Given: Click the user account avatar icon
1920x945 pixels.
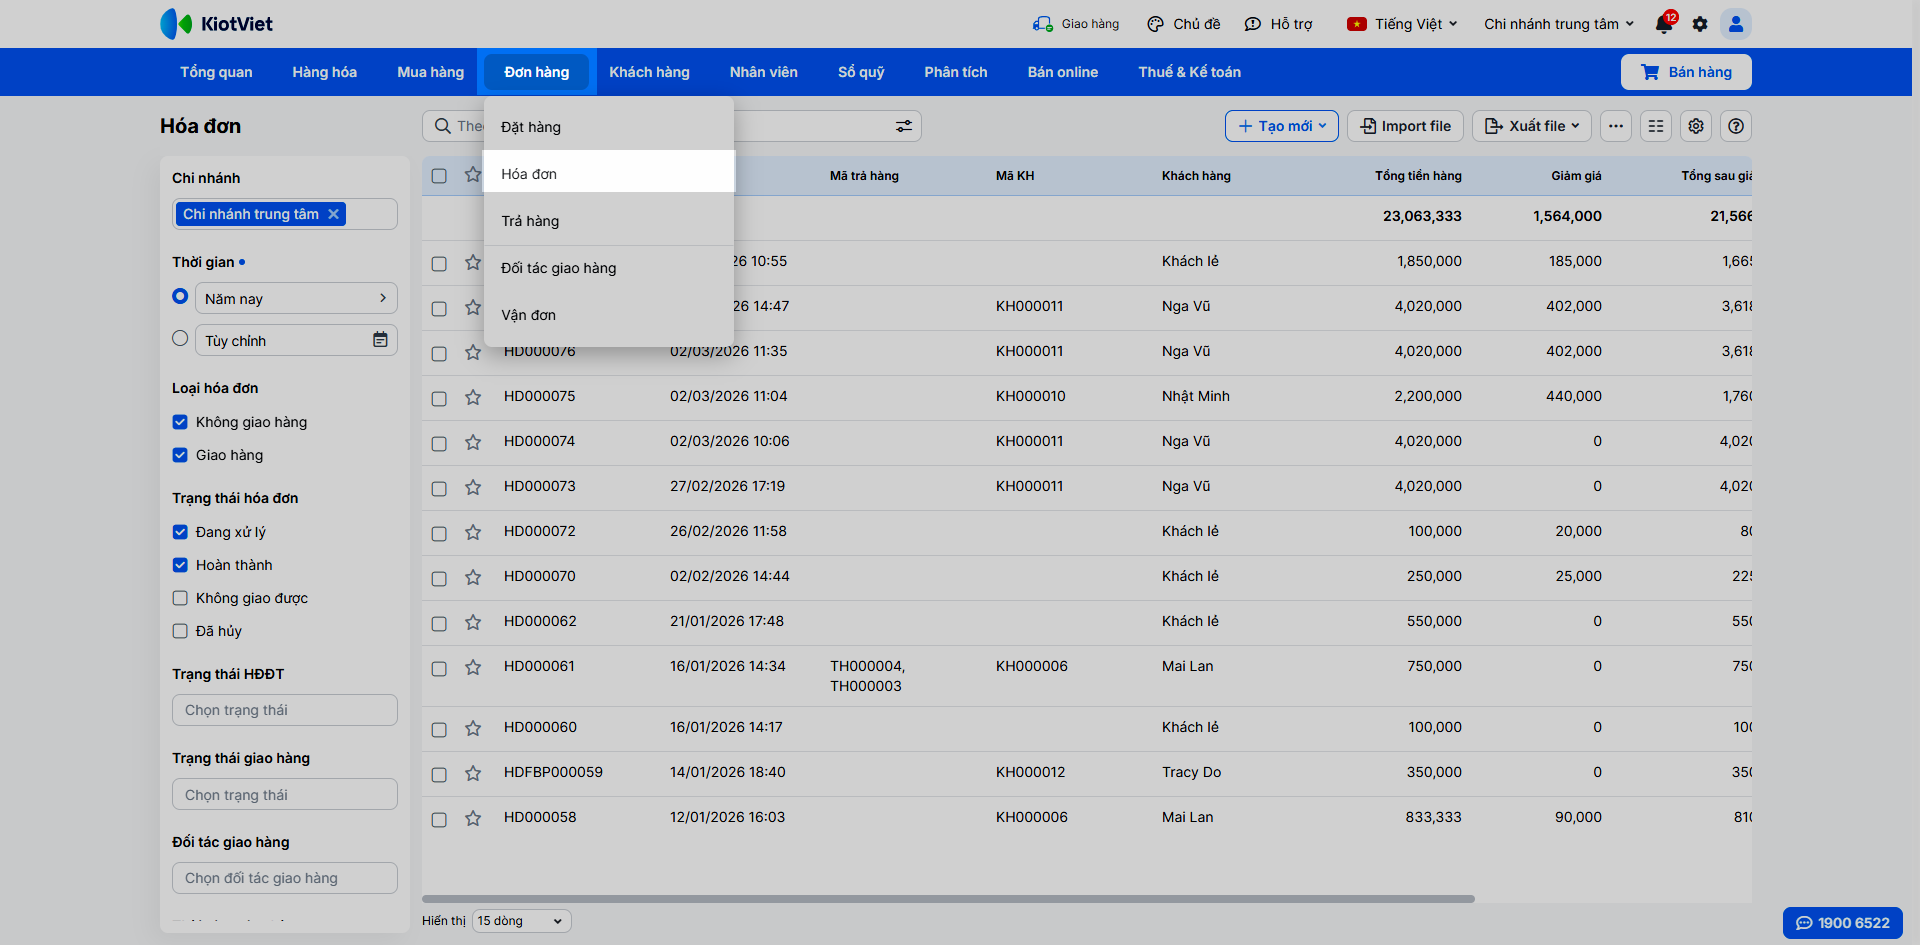Looking at the screenshot, I should click(1736, 24).
